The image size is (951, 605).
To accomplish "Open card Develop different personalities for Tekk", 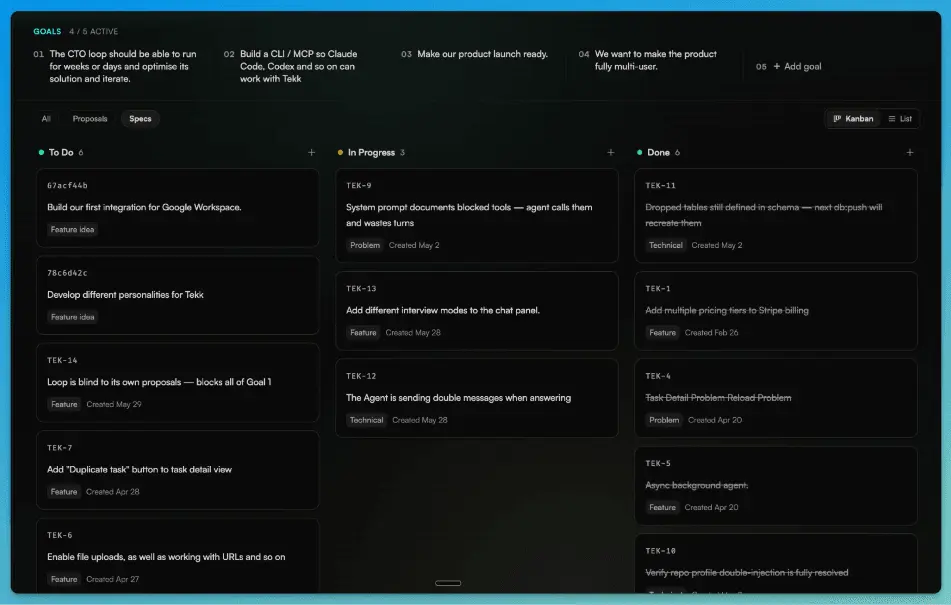I will pyautogui.click(x=178, y=295).
